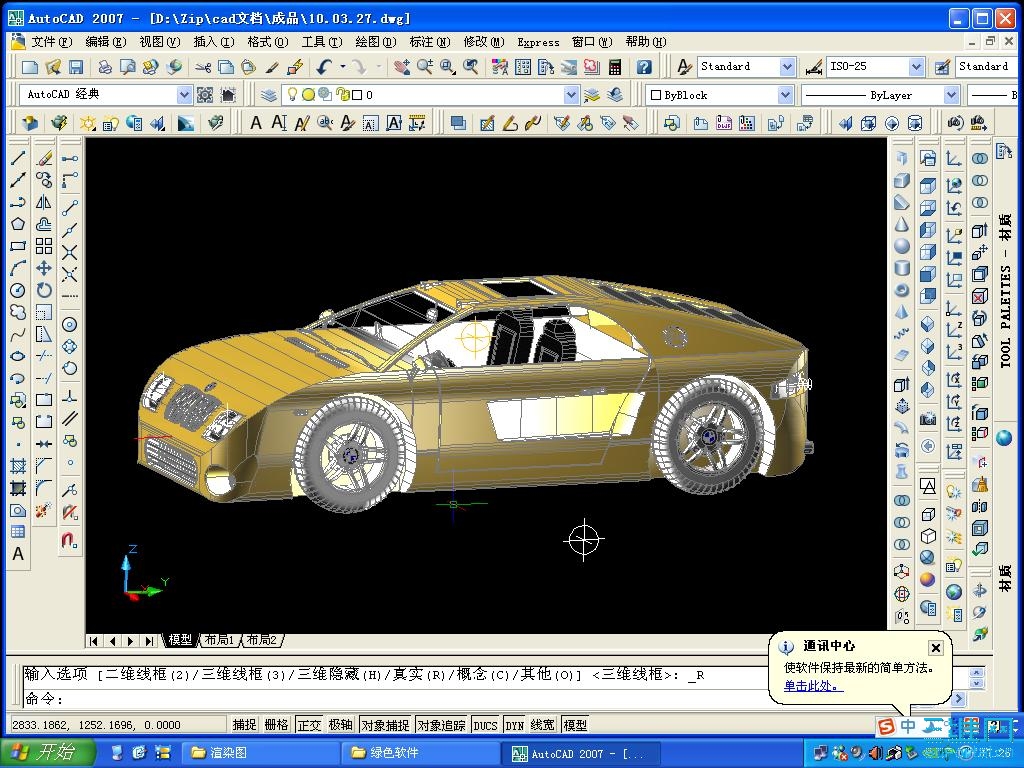This screenshot has height=768, width=1024.
Task: Open the layer 0 dropdown list
Action: 571,95
